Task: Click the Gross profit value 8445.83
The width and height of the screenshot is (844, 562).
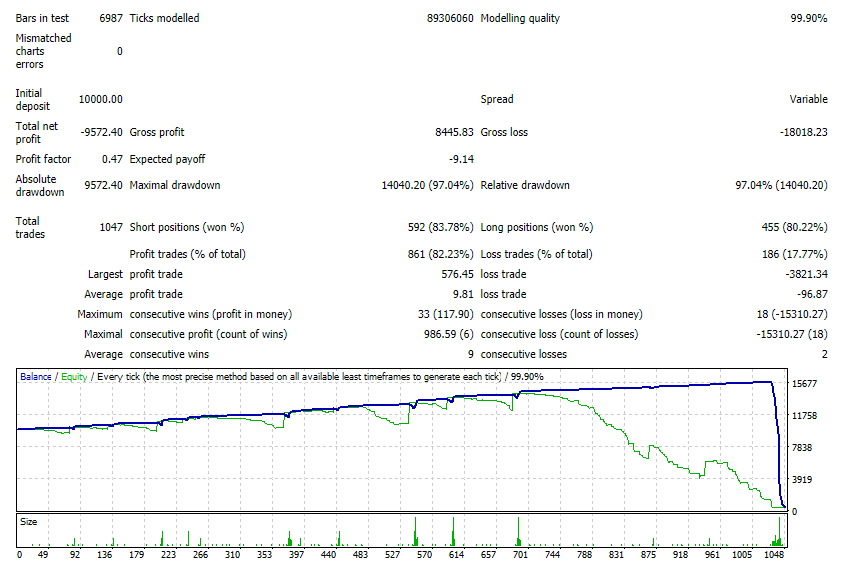Action: [454, 132]
